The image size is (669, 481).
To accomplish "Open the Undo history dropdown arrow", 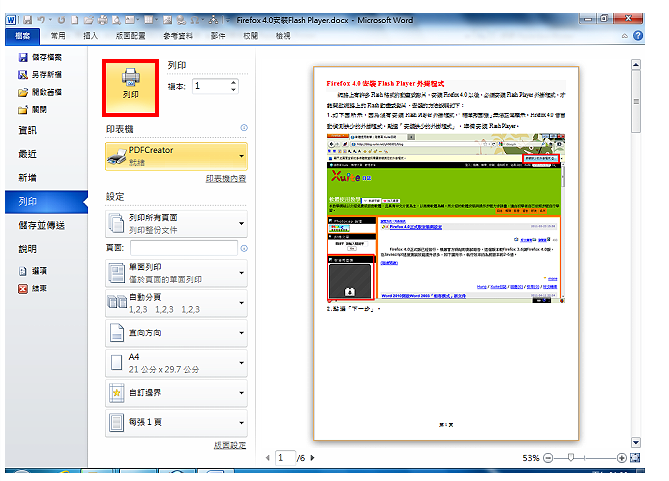I will click(50, 20).
